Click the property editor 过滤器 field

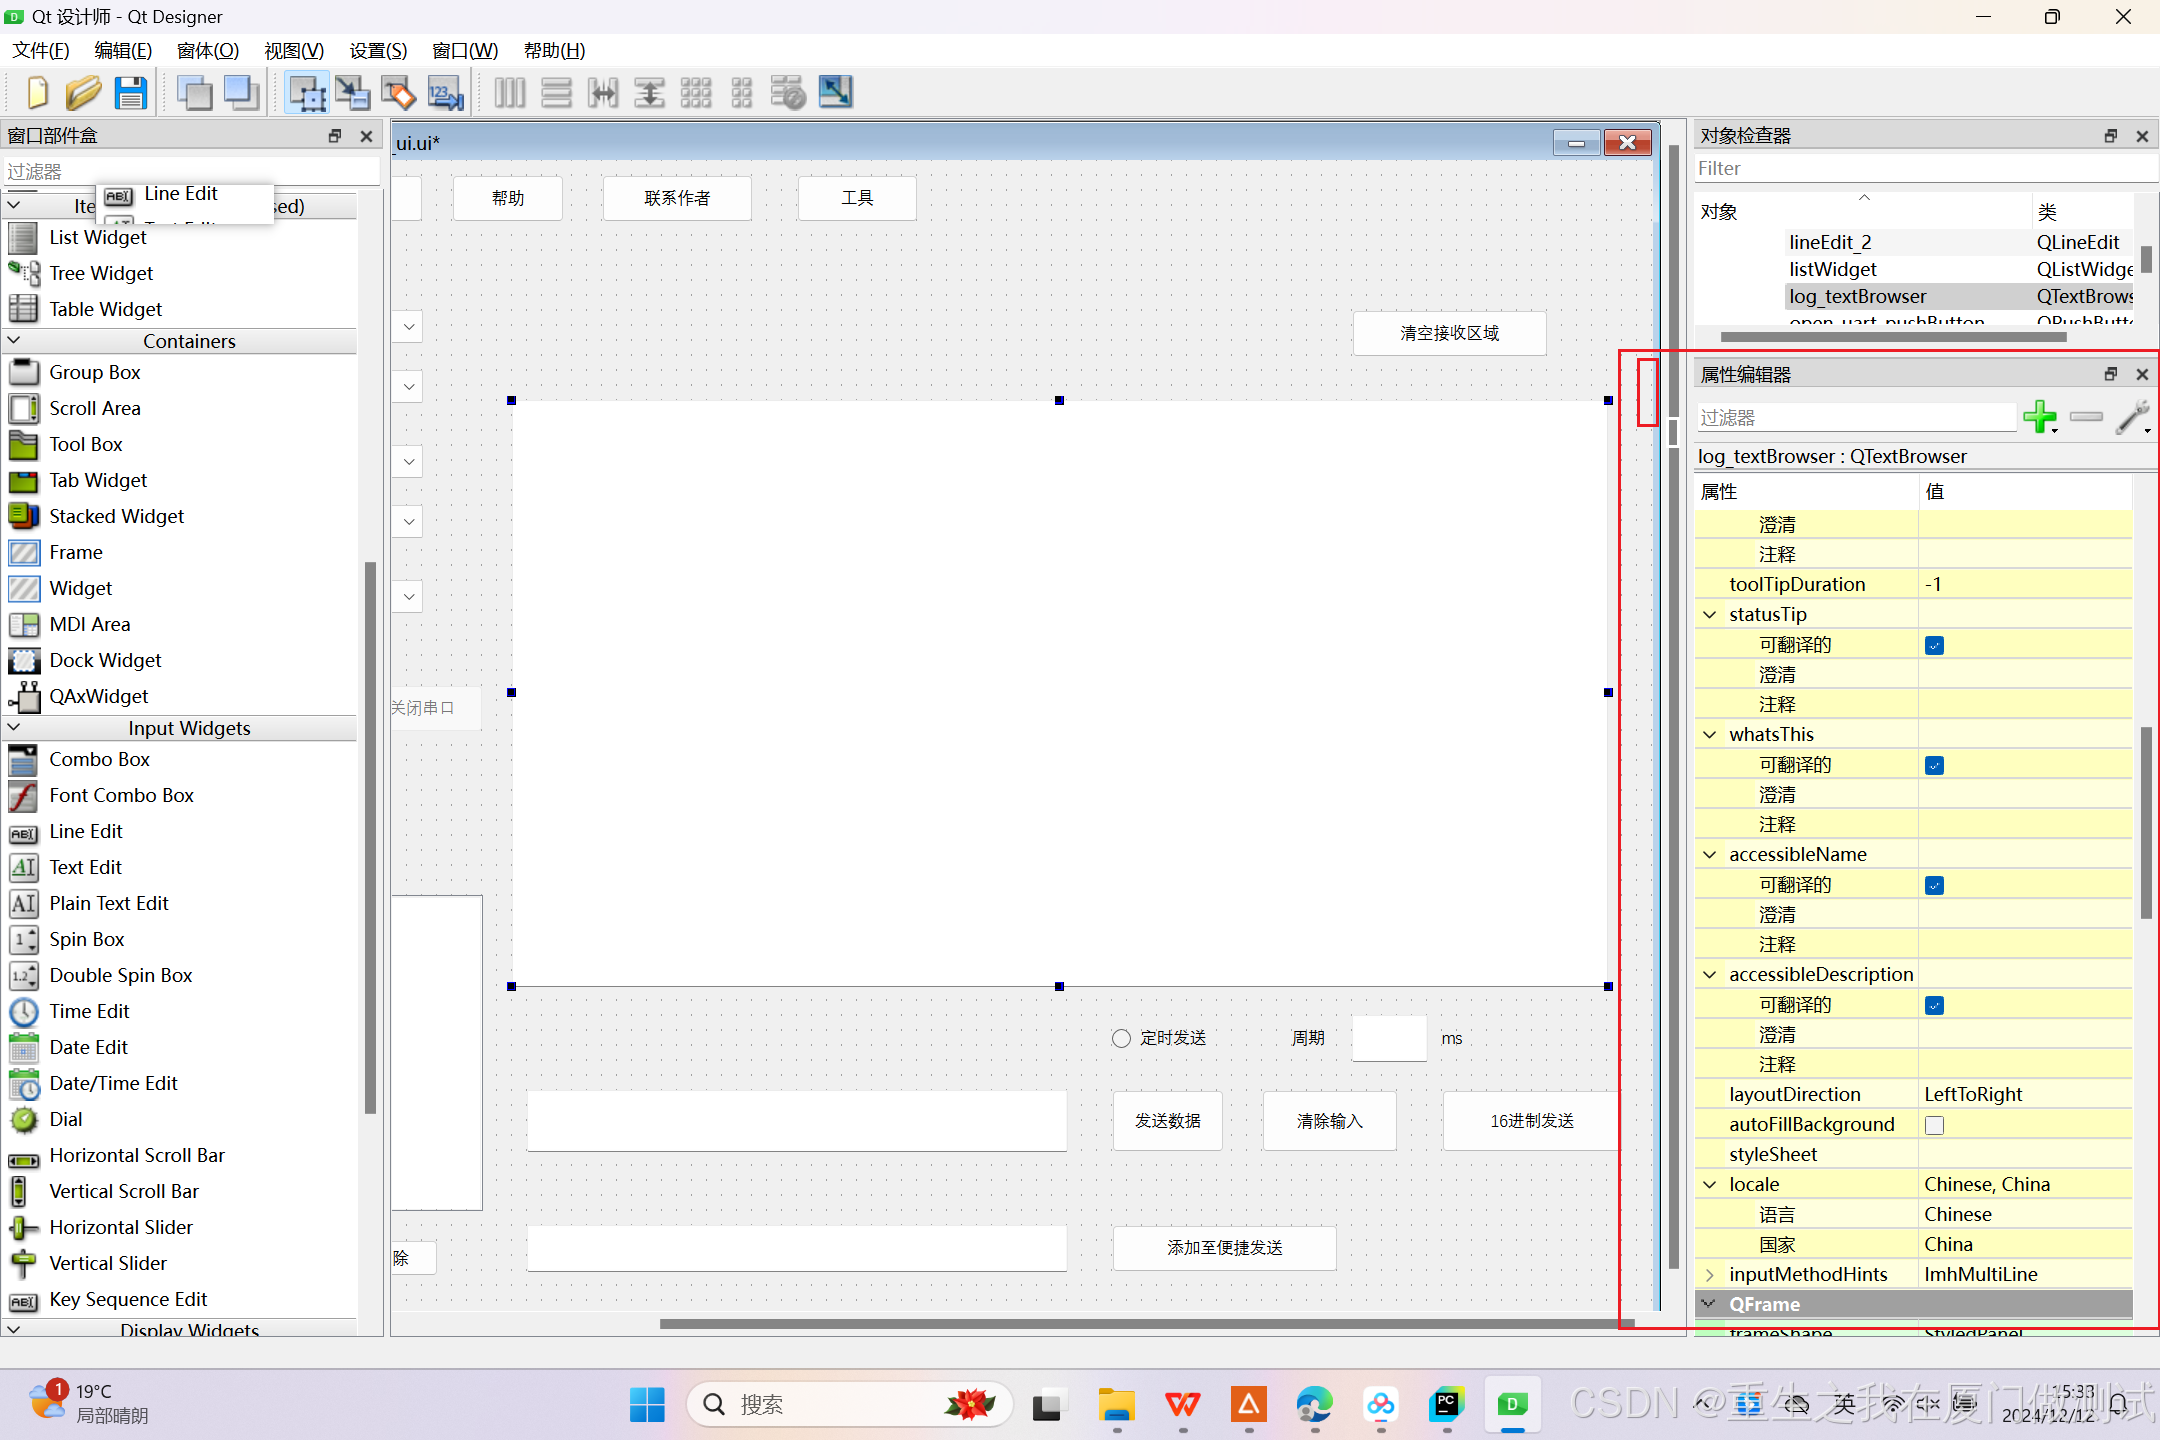pyautogui.click(x=1855, y=417)
